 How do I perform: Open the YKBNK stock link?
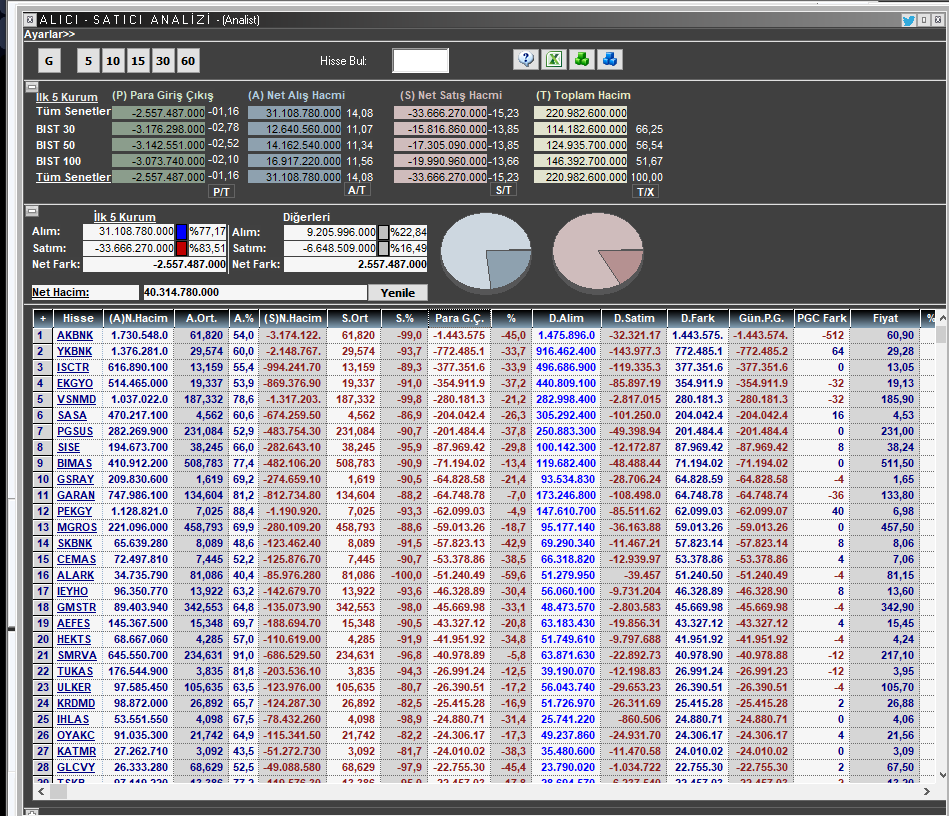point(74,351)
